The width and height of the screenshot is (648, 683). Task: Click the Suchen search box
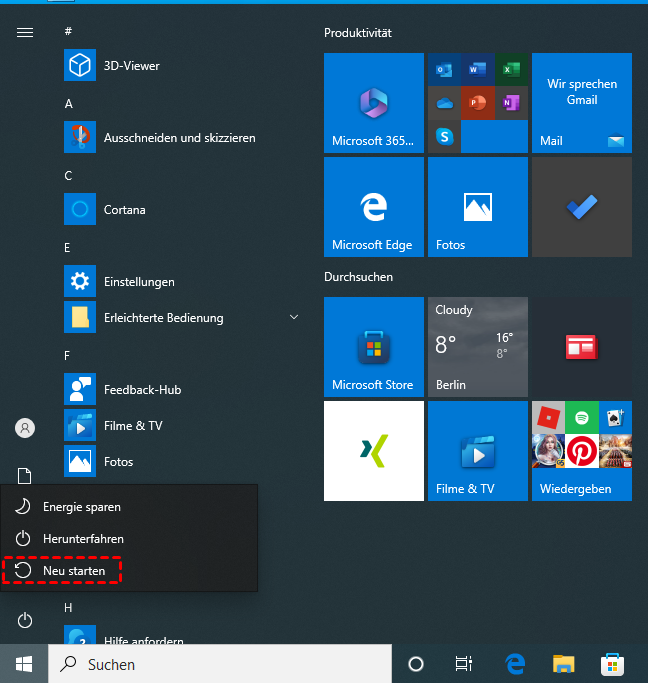[x=220, y=664]
